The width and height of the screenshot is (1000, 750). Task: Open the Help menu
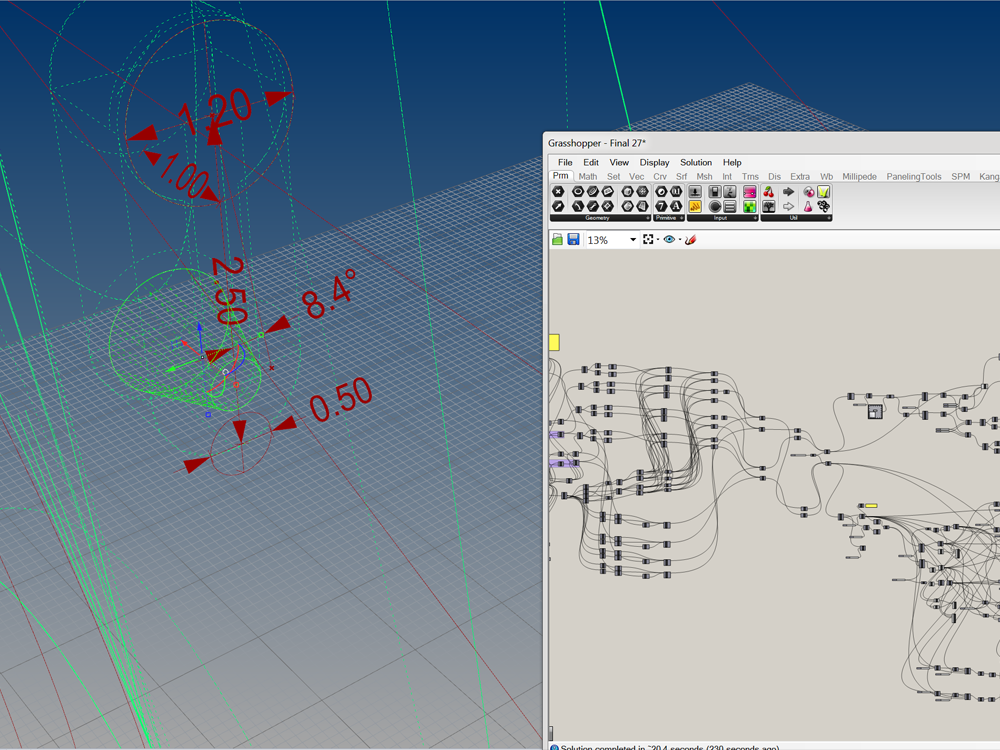(732, 163)
